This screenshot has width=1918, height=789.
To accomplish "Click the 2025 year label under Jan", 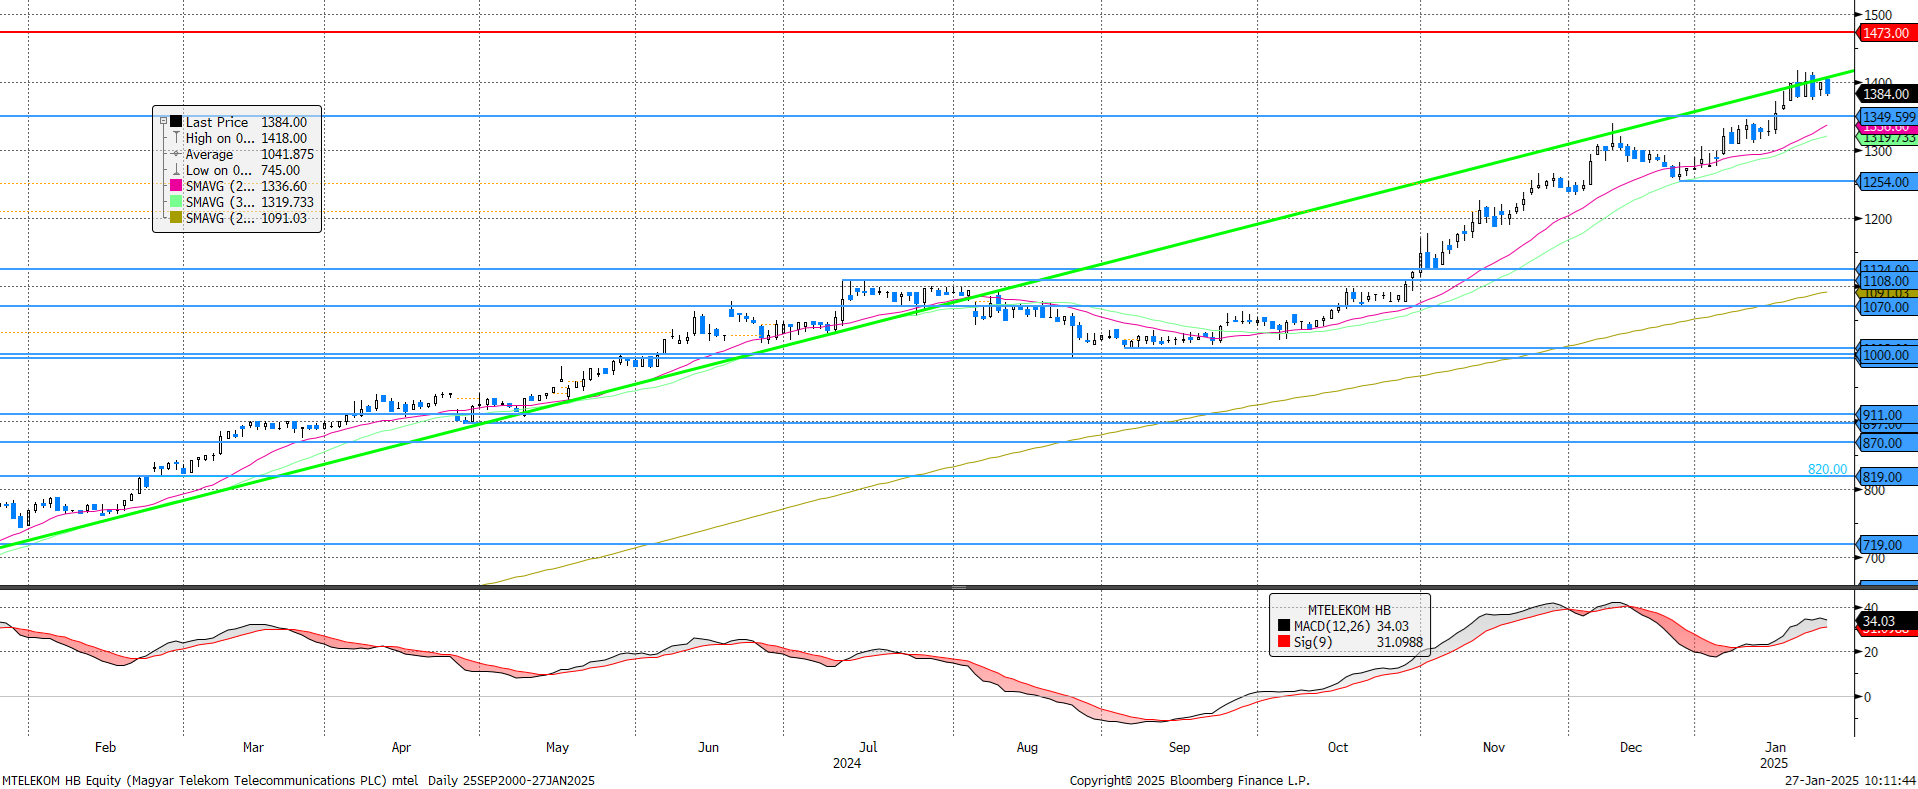I will point(1774,763).
